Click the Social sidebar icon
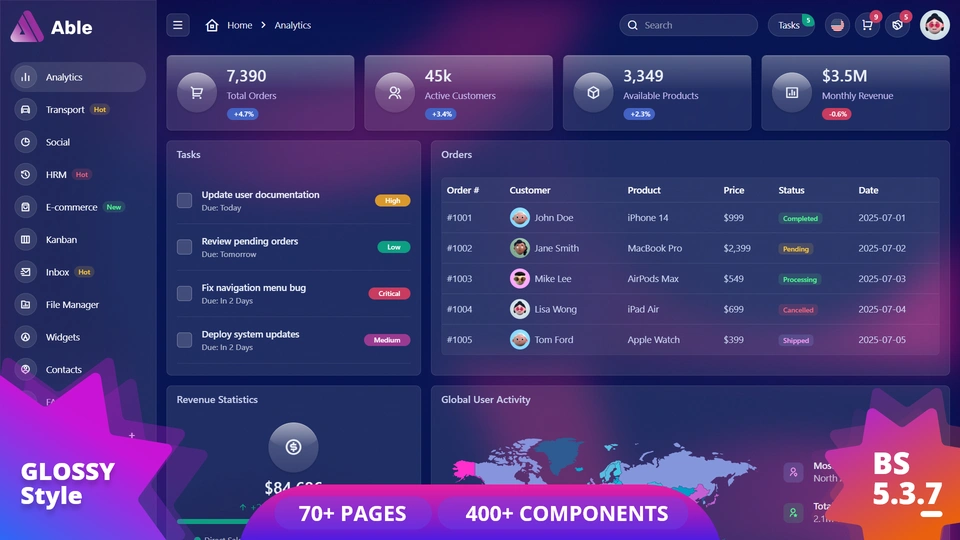The image size is (960, 540). (25, 142)
